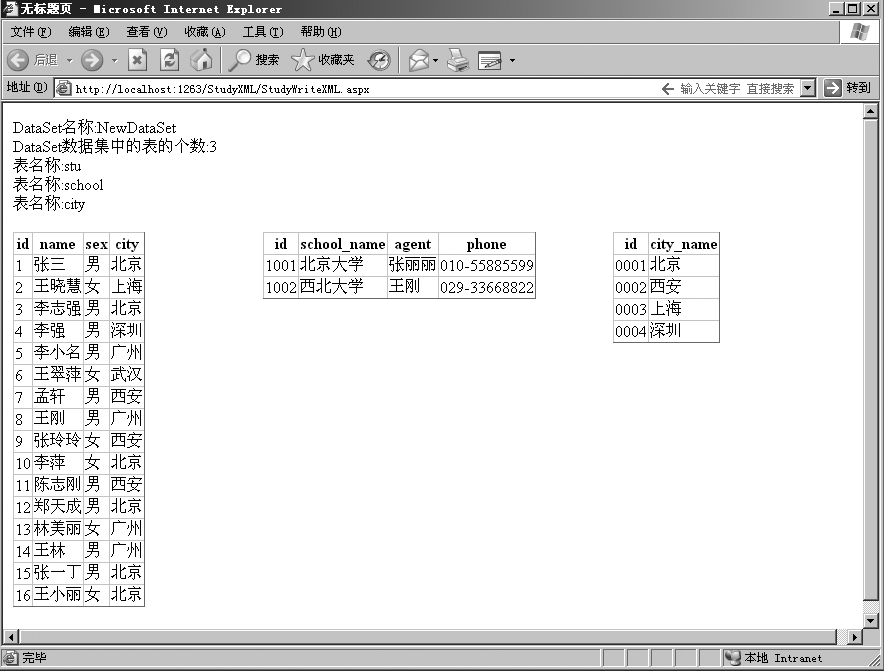The height and width of the screenshot is (672, 889).
Task: Click the agent cell '张丽丽'
Action: click(412, 265)
